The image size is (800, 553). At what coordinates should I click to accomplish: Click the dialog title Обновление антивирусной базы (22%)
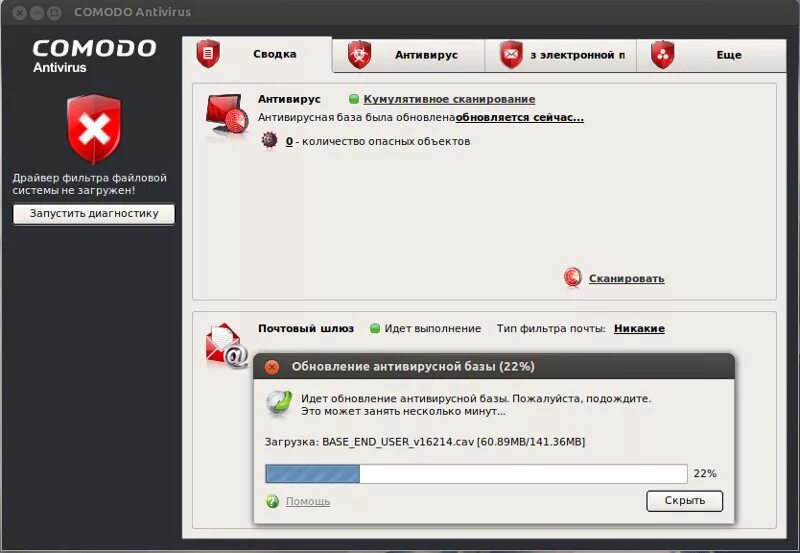click(x=413, y=367)
